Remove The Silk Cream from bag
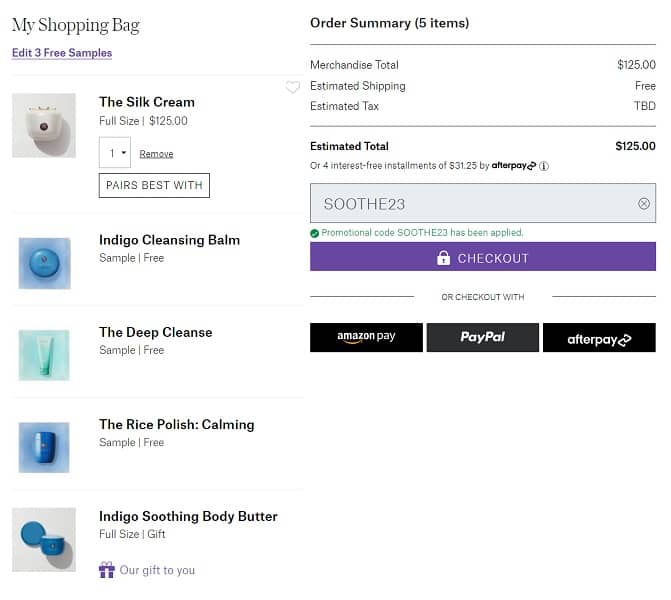The image size is (671, 600). pos(156,154)
